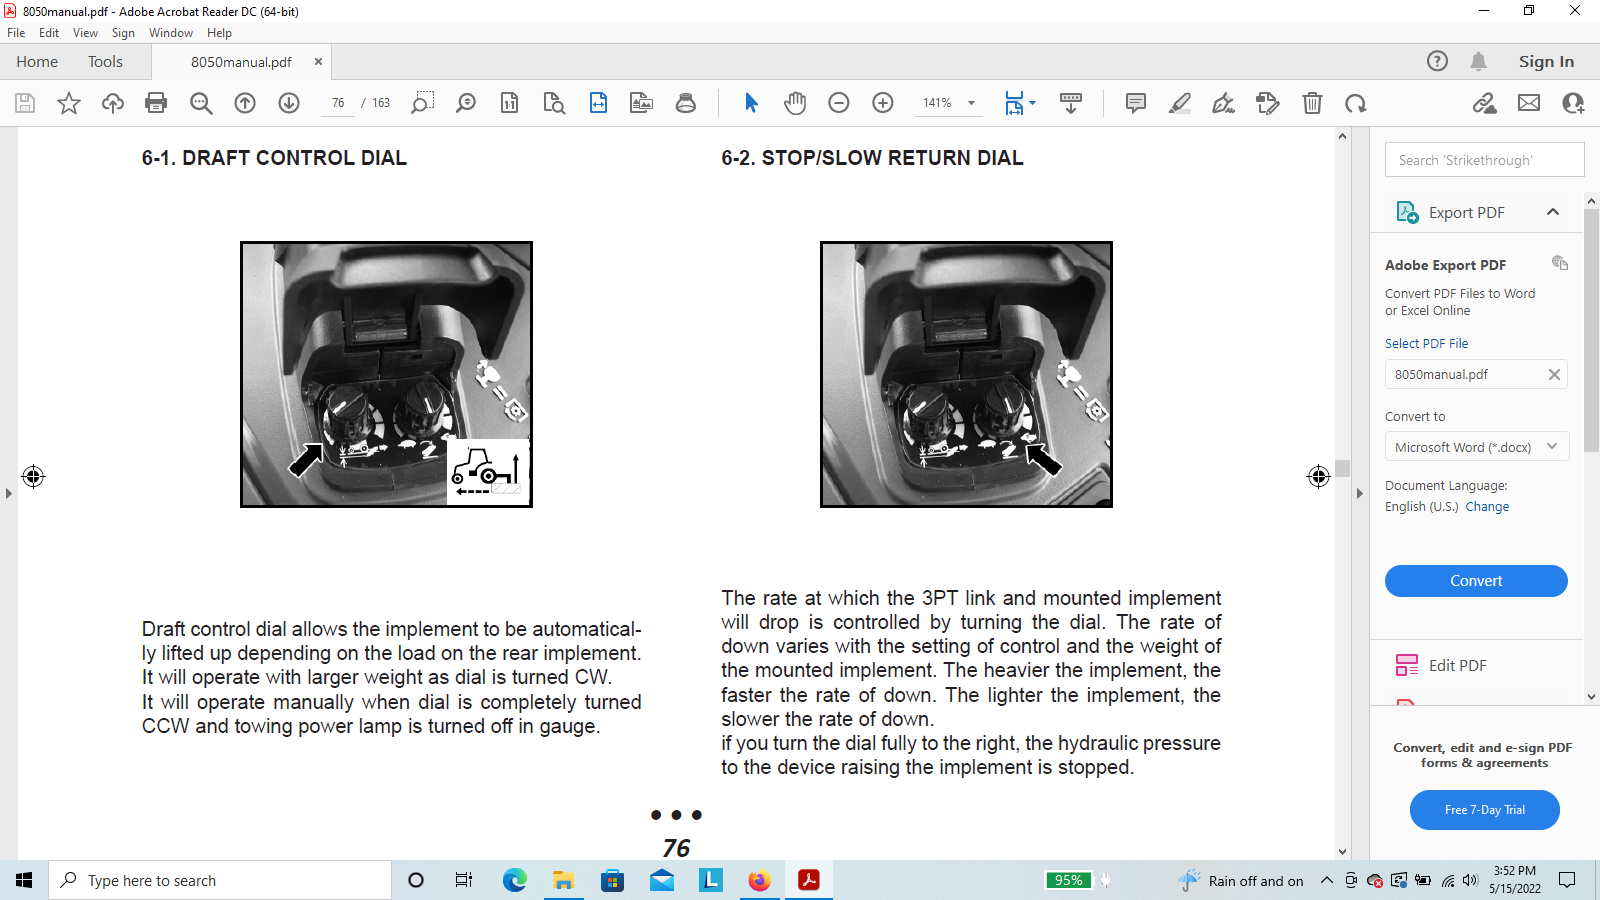Show hidden system tray icons
This screenshot has width=1600, height=900.
[1326, 880]
